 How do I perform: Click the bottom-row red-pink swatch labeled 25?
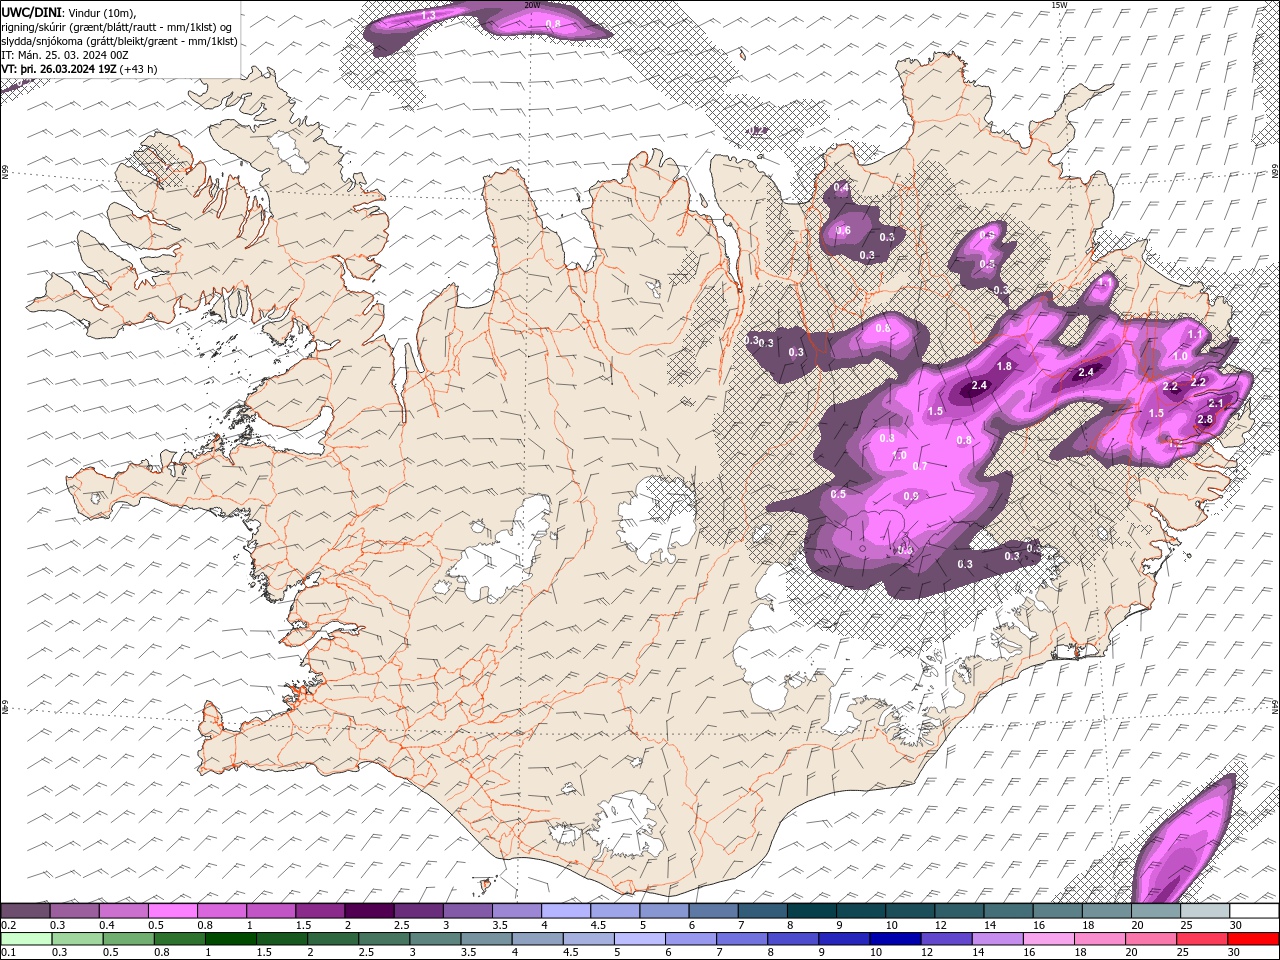(x=1203, y=939)
